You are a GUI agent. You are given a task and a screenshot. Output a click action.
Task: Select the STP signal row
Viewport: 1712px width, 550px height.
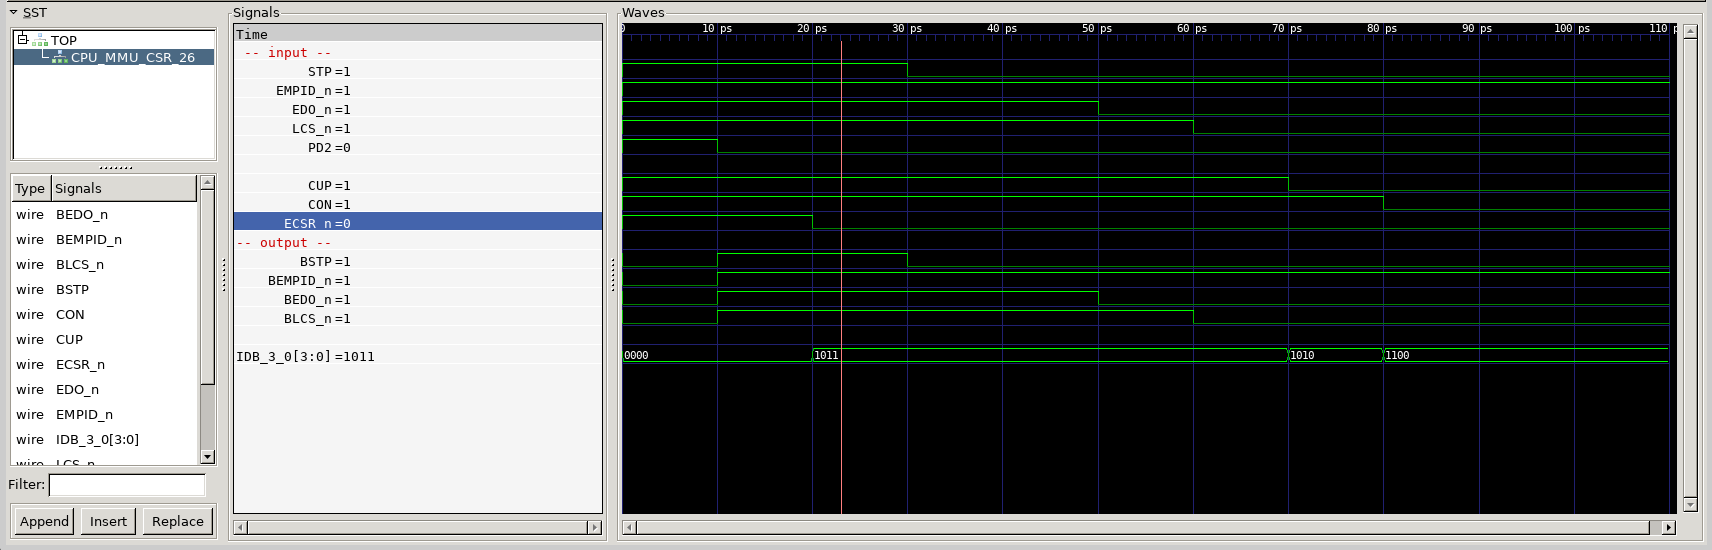click(x=418, y=72)
